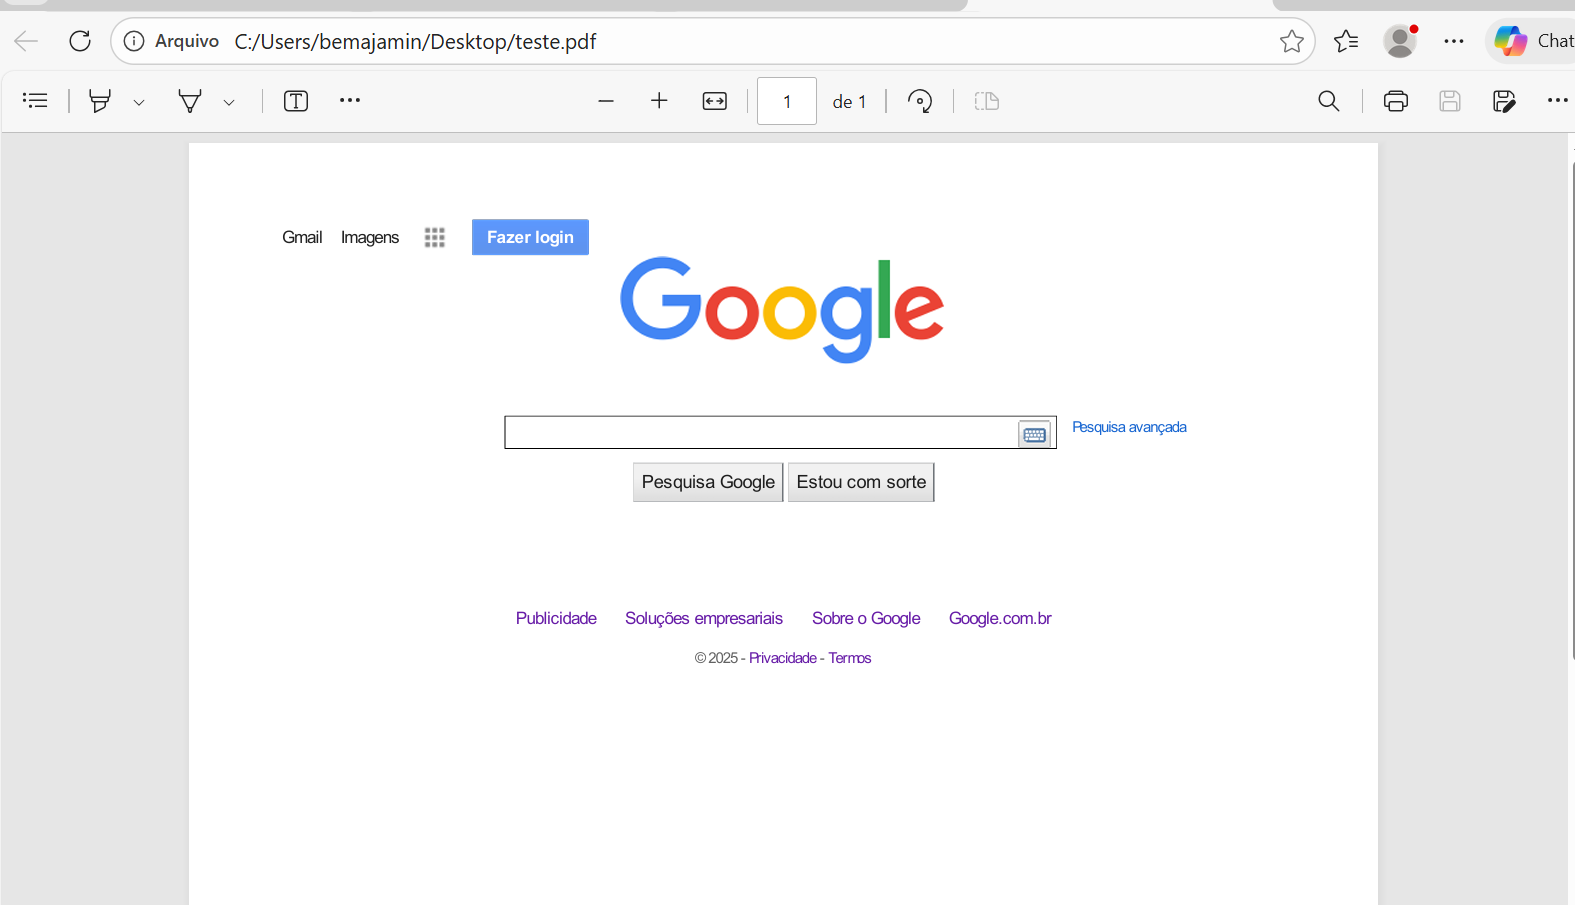Expand the erase tool options dropdown
This screenshot has height=905, width=1575.
(x=229, y=102)
